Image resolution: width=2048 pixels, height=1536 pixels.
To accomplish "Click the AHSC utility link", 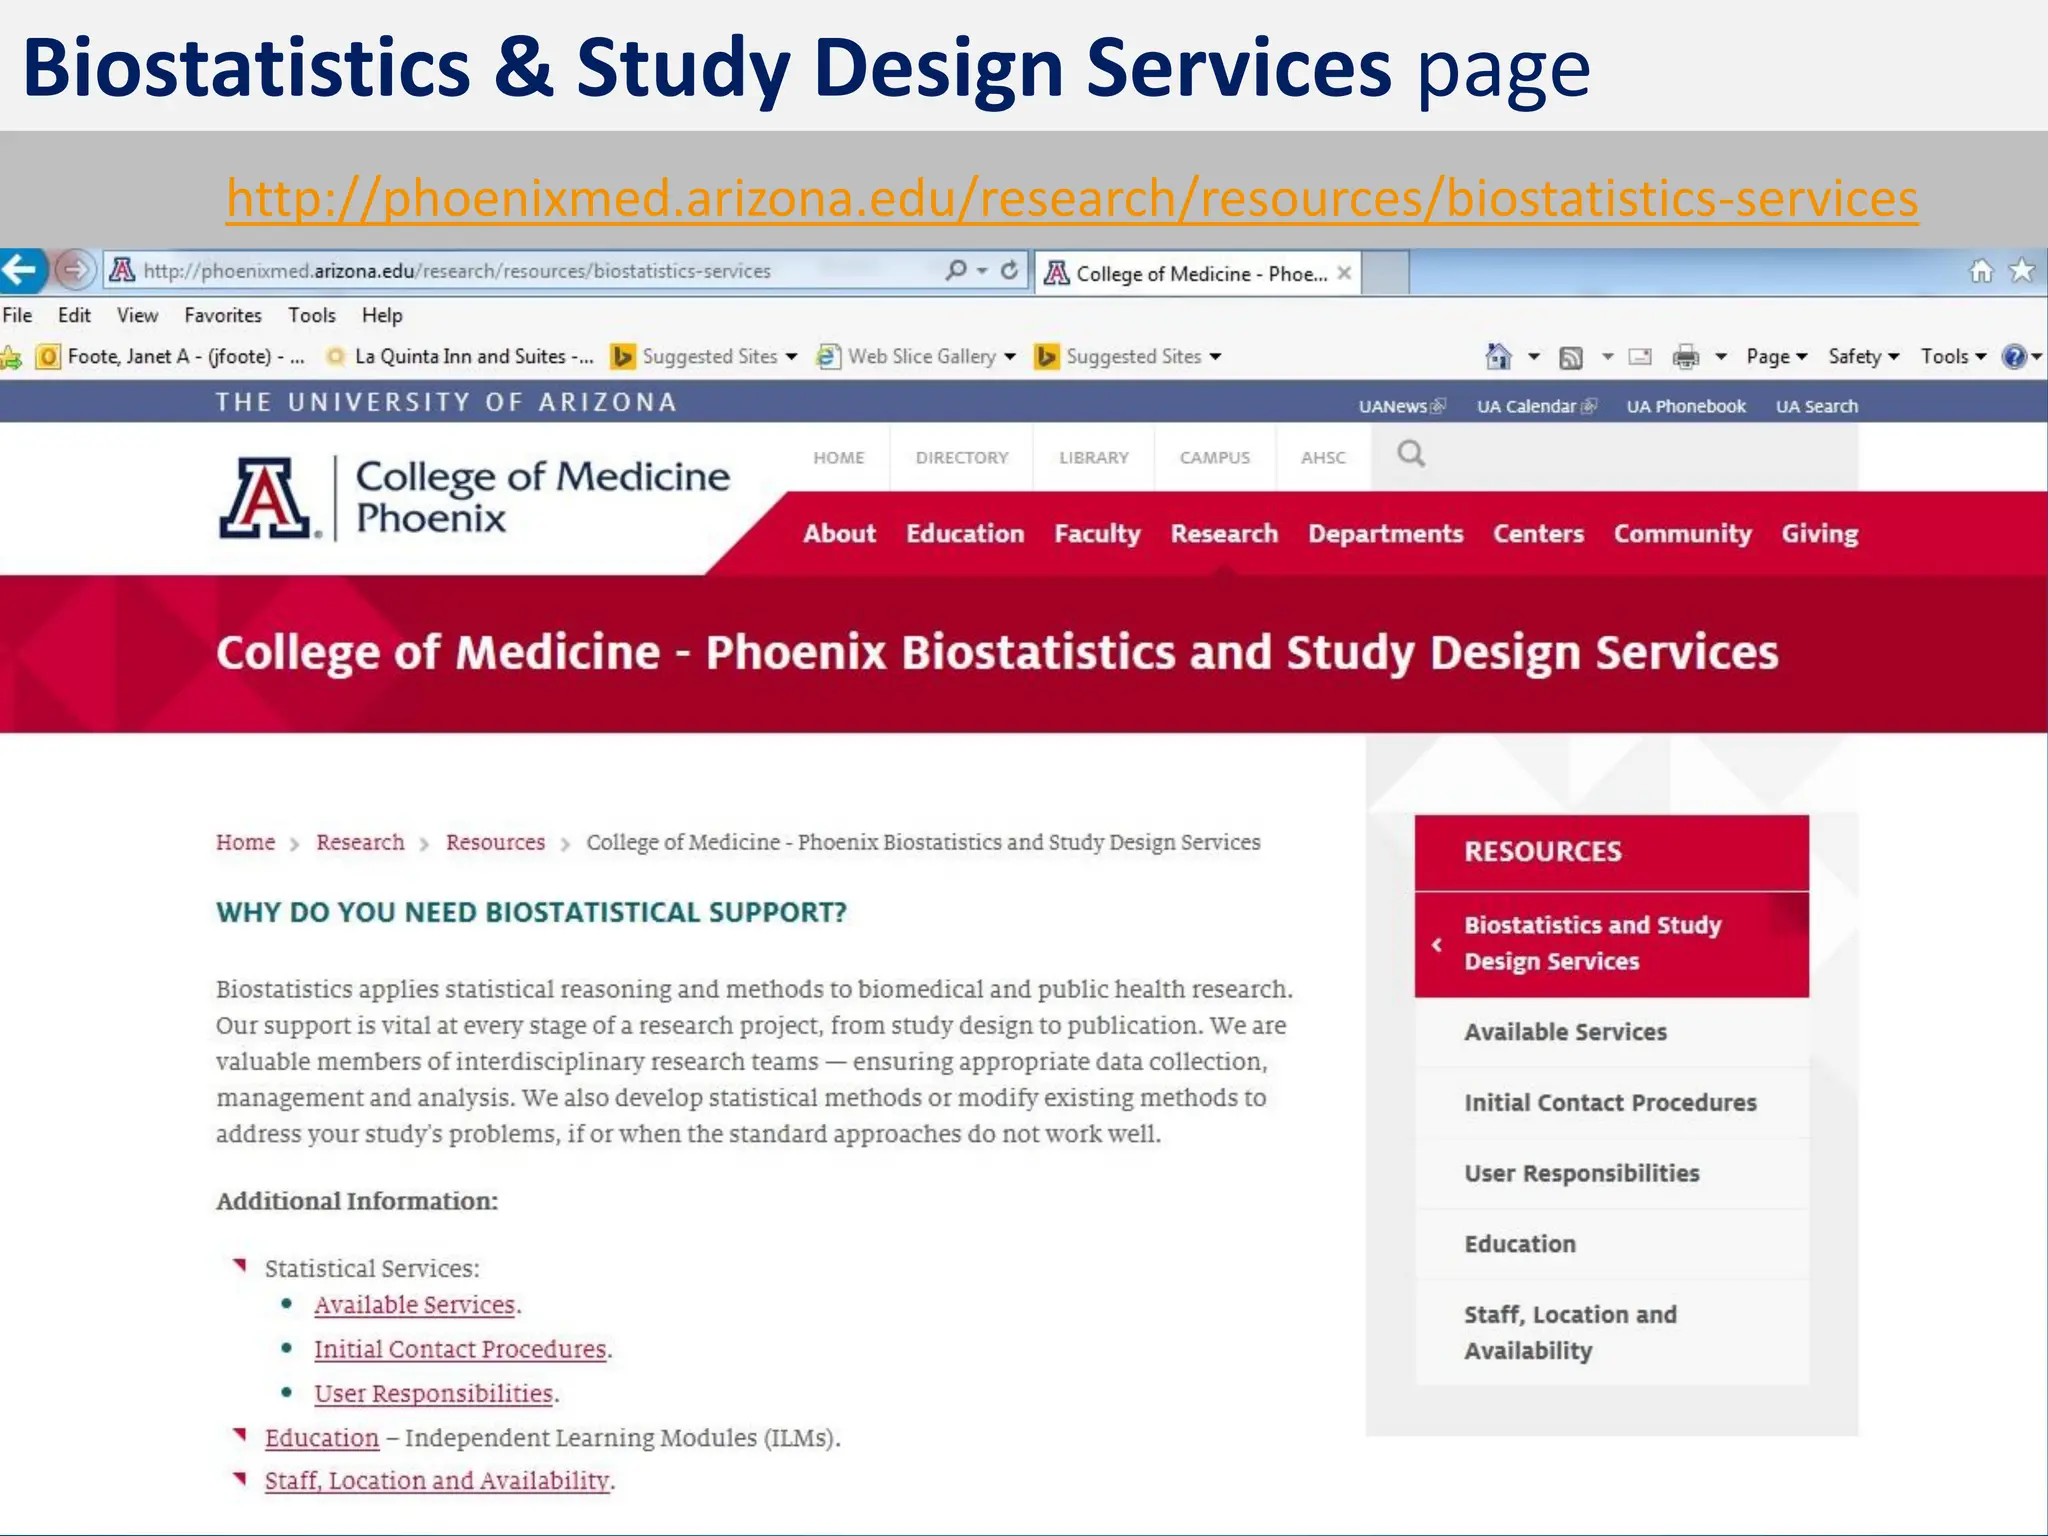I will (1323, 458).
